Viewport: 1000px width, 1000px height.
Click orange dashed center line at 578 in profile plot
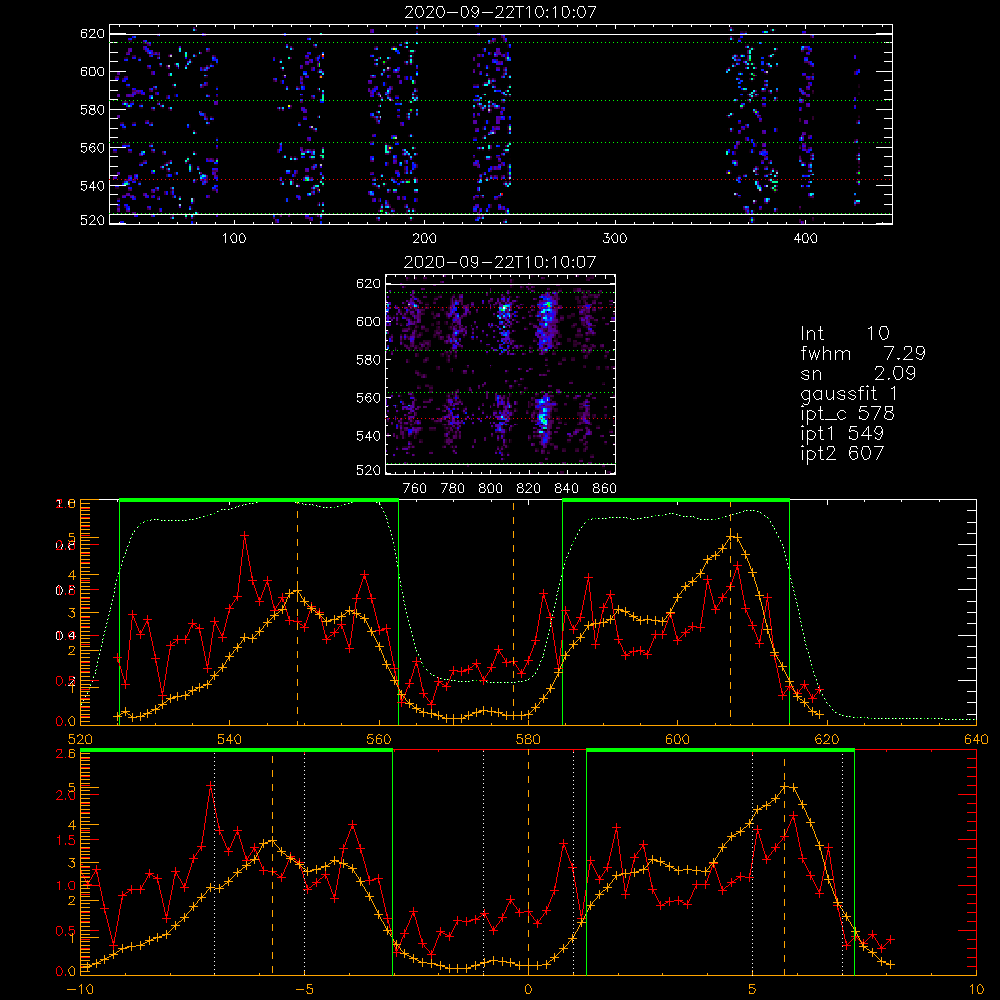513,612
